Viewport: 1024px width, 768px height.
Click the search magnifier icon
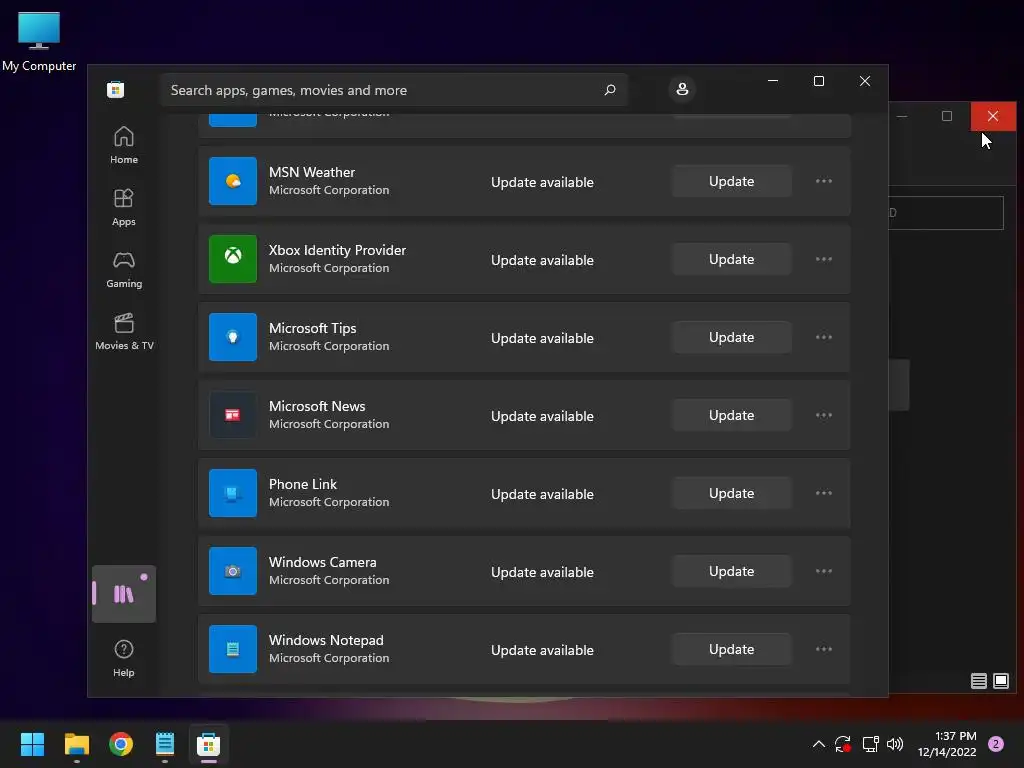609,89
